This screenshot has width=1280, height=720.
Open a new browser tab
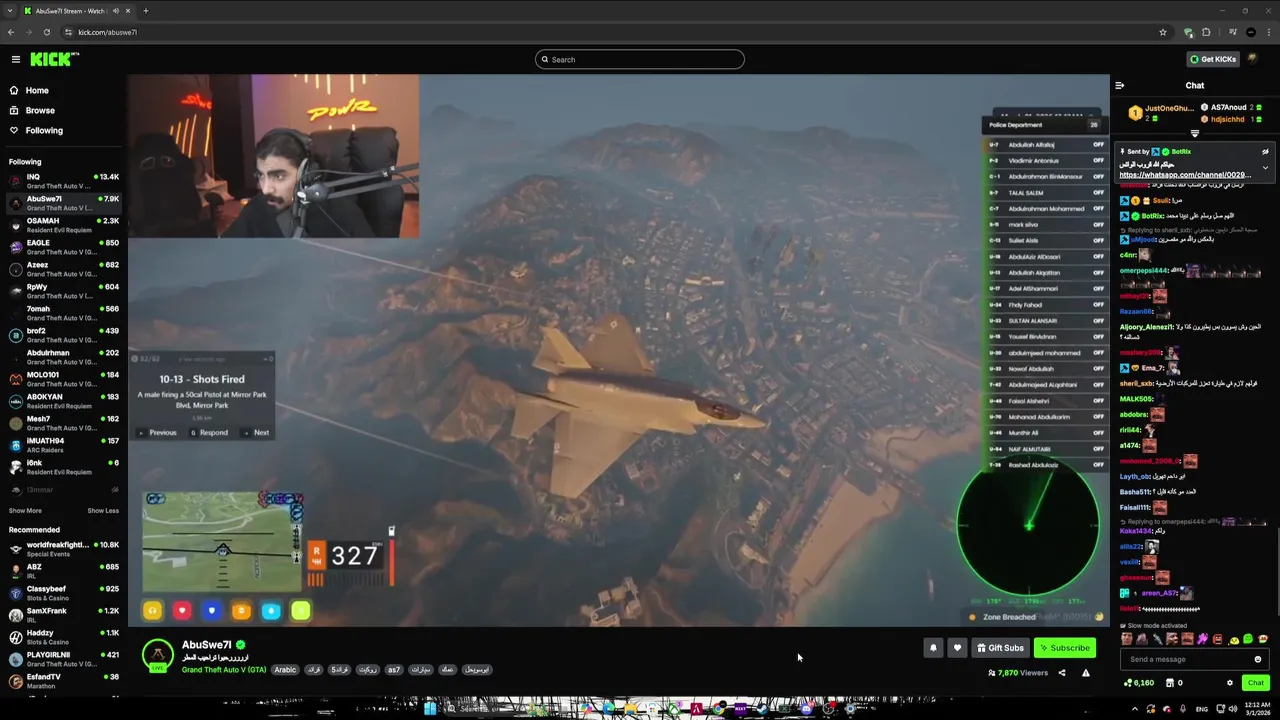[x=146, y=11]
